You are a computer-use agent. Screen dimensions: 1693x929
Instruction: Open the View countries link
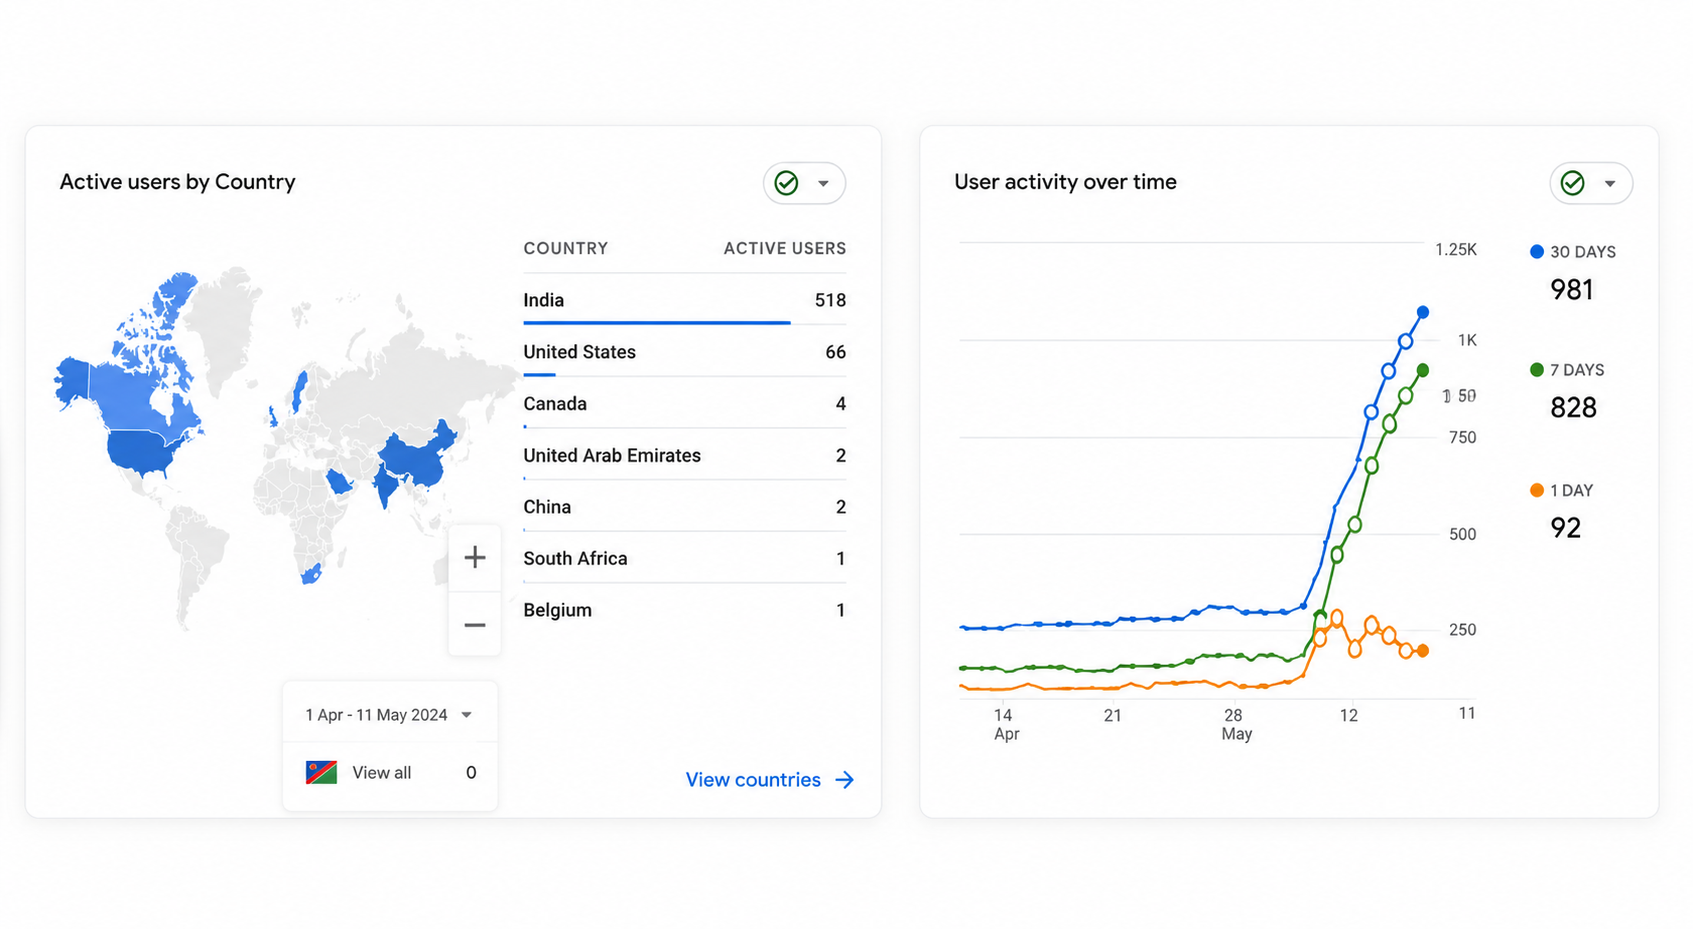click(x=770, y=780)
